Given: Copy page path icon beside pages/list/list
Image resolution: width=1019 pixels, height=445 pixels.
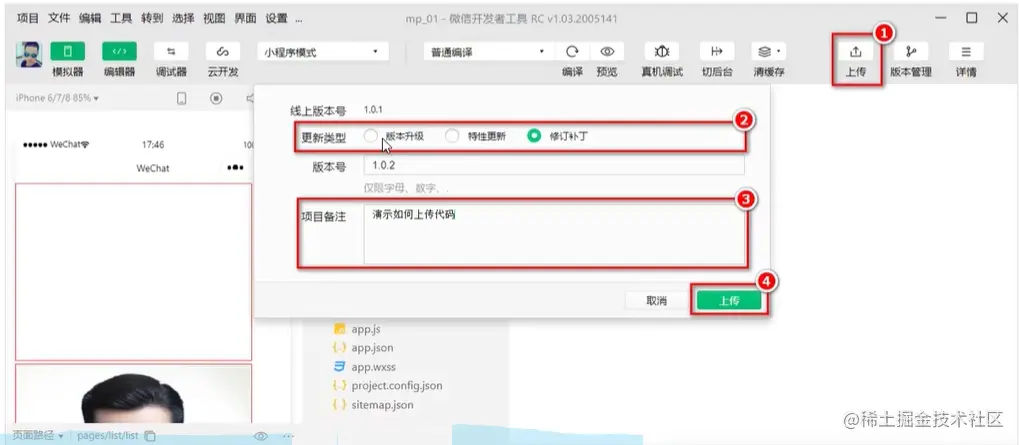Looking at the screenshot, I should (x=150, y=436).
